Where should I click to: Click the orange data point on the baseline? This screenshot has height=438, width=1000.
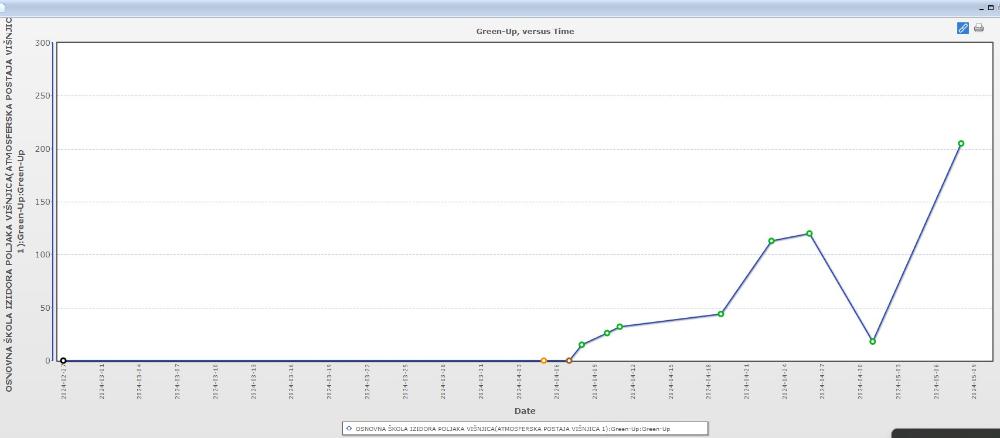coord(543,360)
